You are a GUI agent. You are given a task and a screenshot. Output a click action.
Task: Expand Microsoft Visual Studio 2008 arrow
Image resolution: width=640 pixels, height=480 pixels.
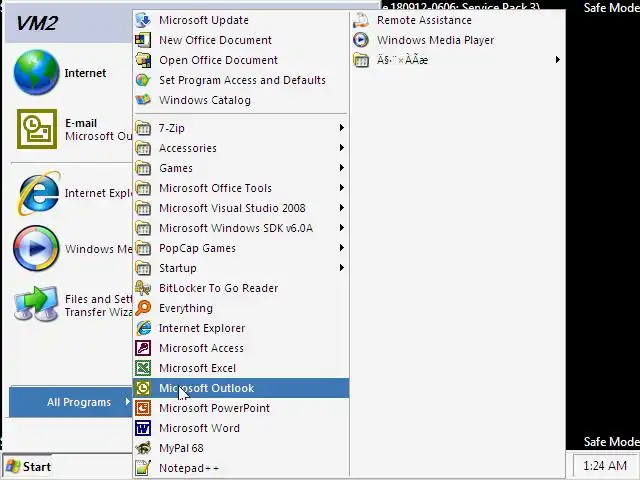click(342, 208)
